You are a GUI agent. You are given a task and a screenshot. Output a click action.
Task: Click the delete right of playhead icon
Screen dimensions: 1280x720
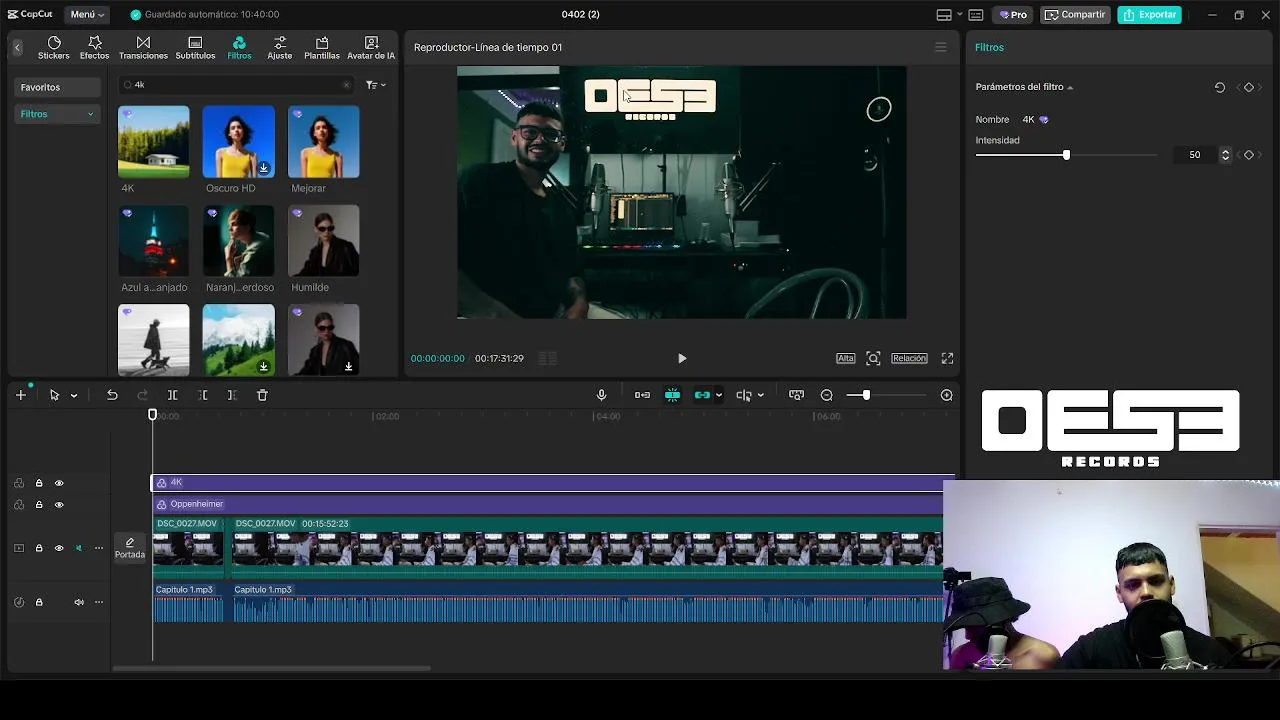[232, 395]
